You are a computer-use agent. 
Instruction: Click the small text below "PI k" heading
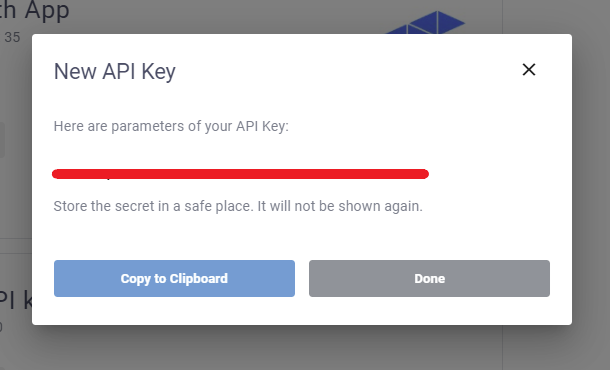click(x=1, y=327)
